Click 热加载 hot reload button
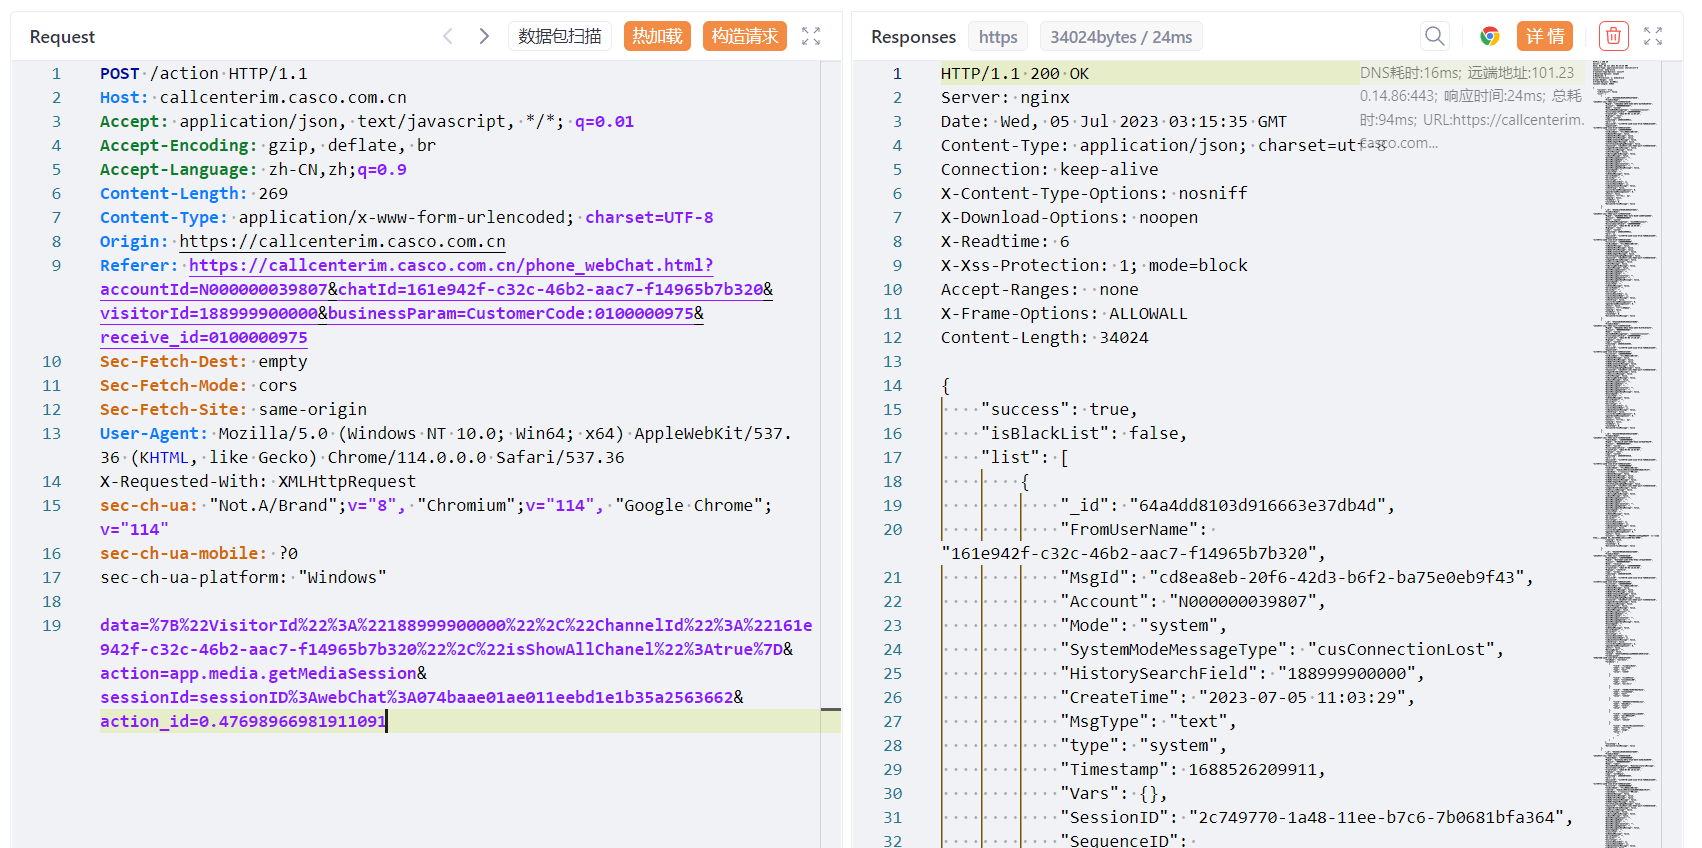This screenshot has height=848, width=1702. (x=657, y=36)
